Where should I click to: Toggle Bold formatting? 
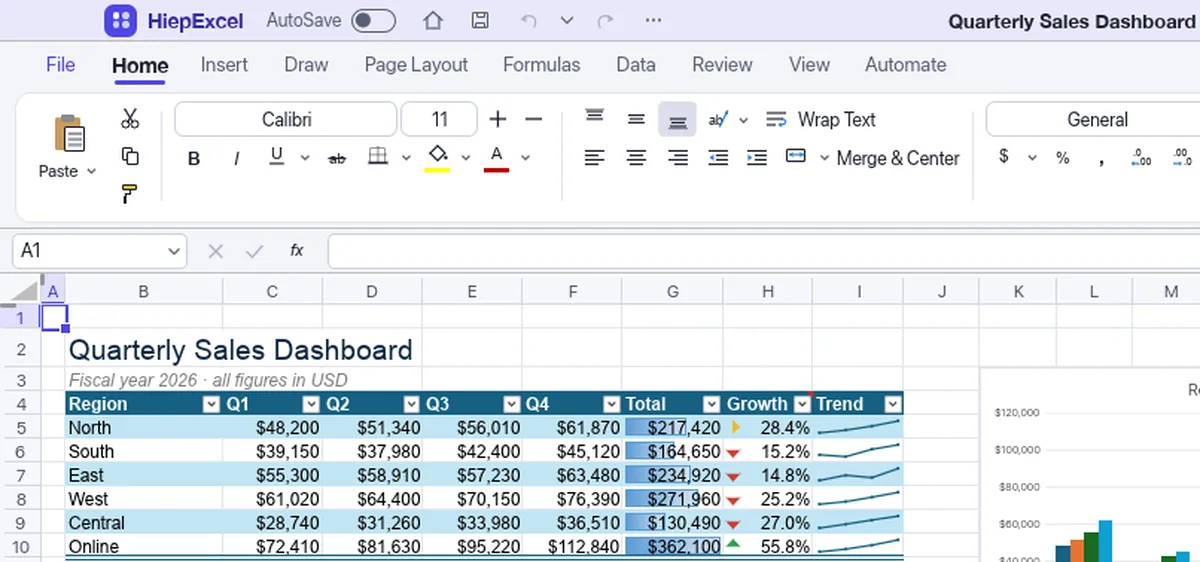tap(194, 158)
